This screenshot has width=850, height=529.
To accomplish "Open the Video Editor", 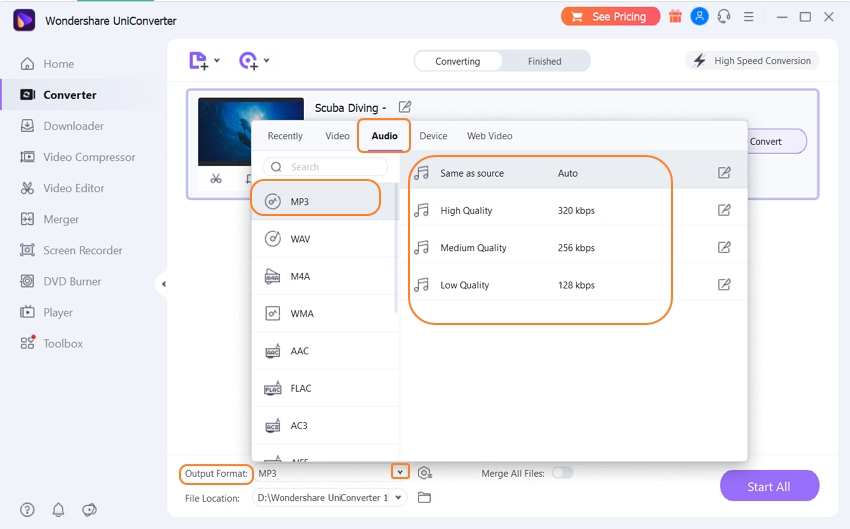I will [62, 188].
